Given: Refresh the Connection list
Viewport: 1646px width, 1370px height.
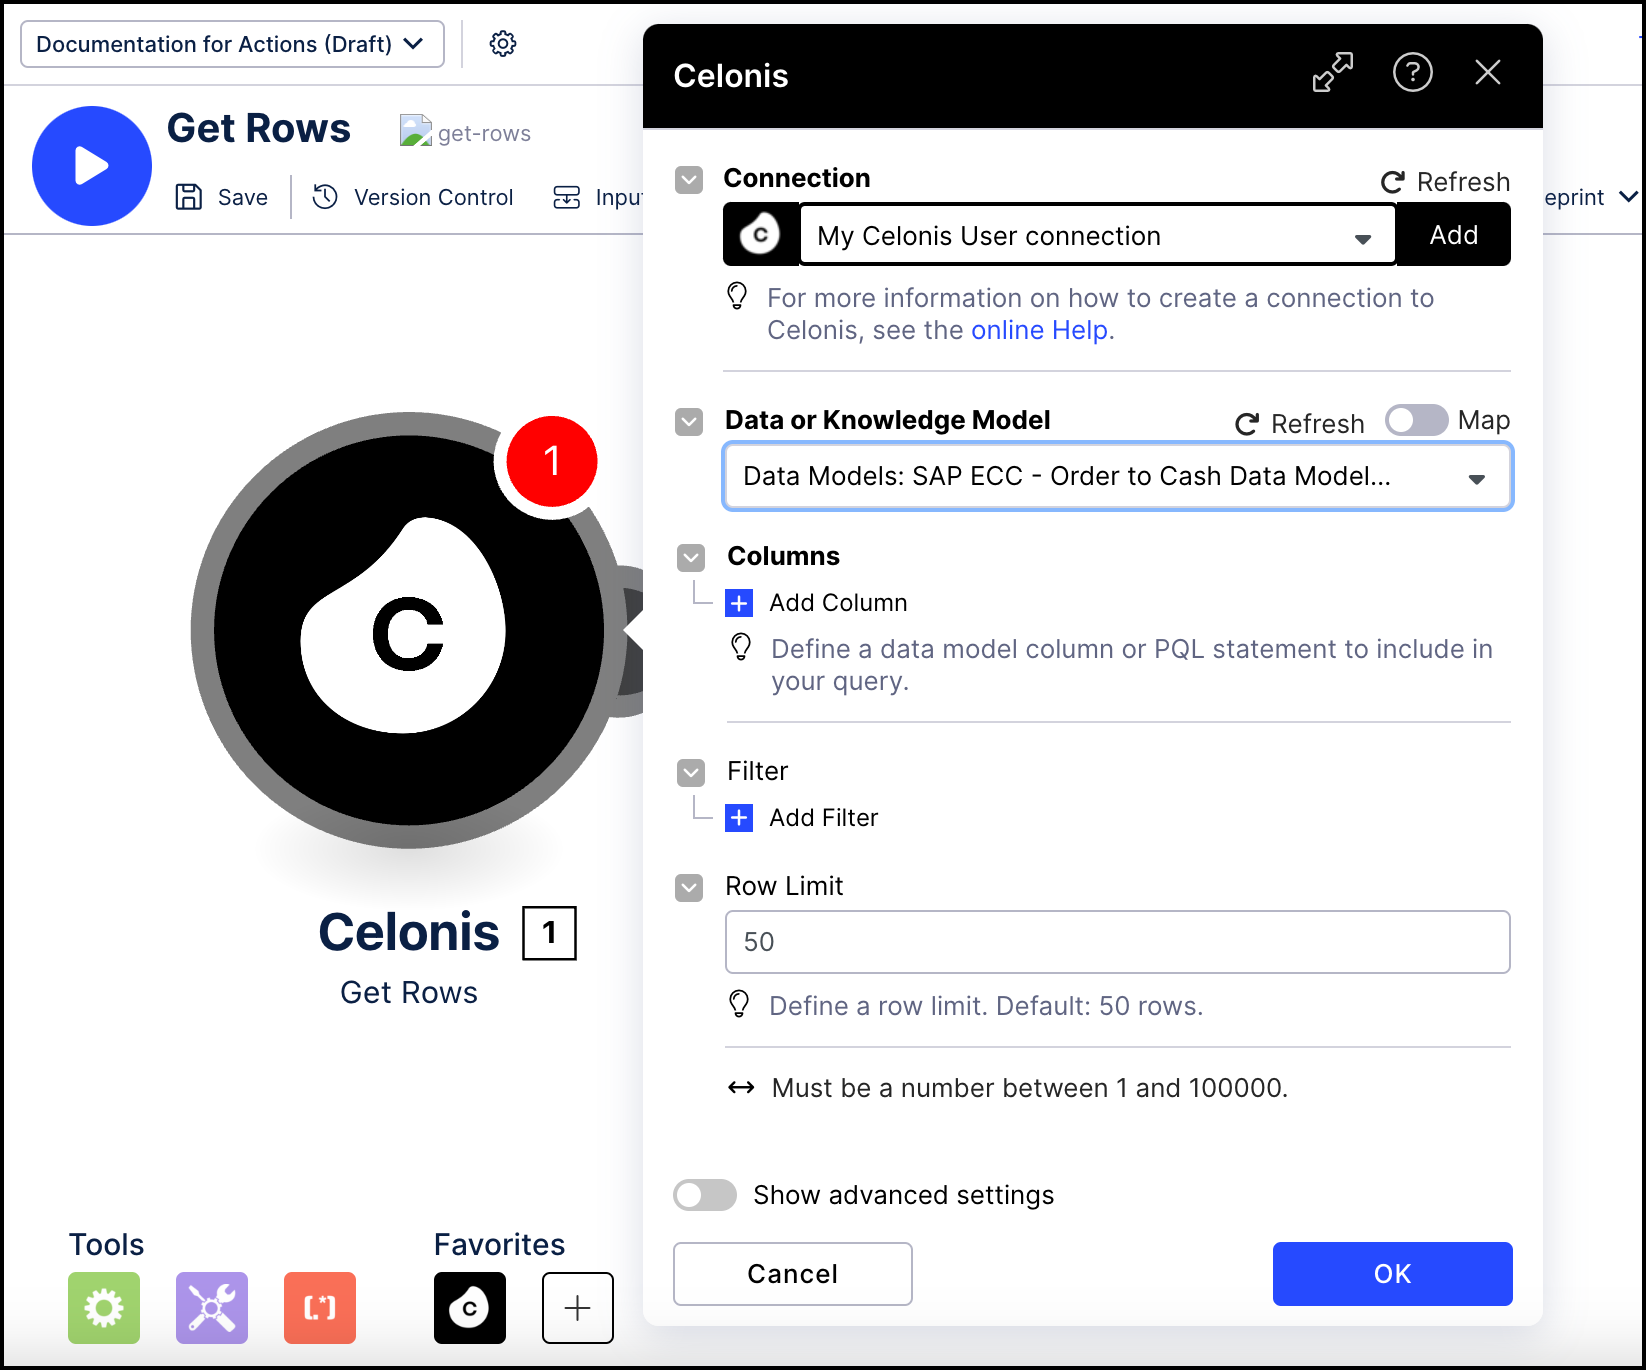Looking at the screenshot, I should click(x=1445, y=182).
